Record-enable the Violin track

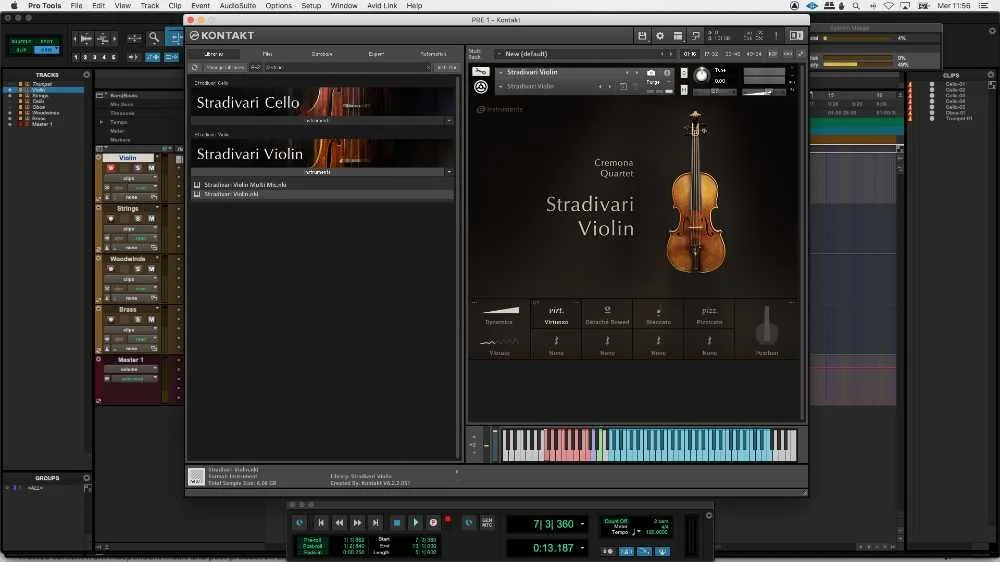click(111, 168)
